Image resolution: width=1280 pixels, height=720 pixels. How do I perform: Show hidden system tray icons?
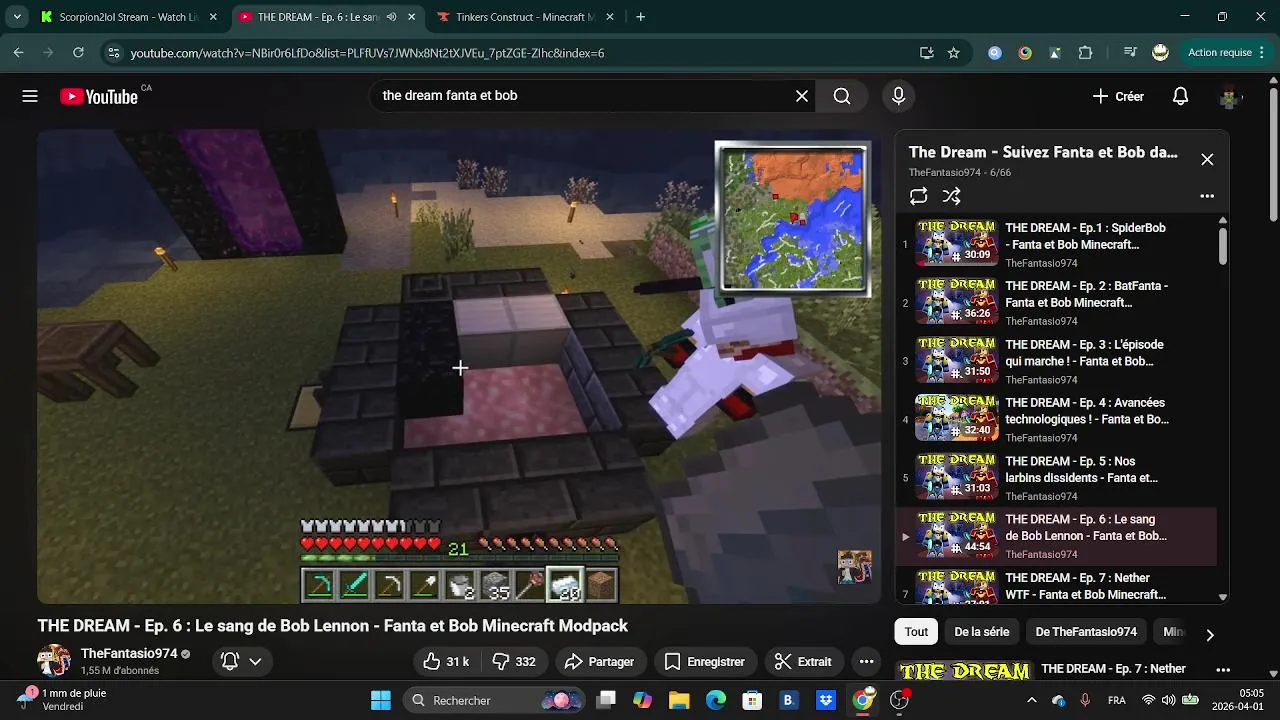click(1032, 700)
